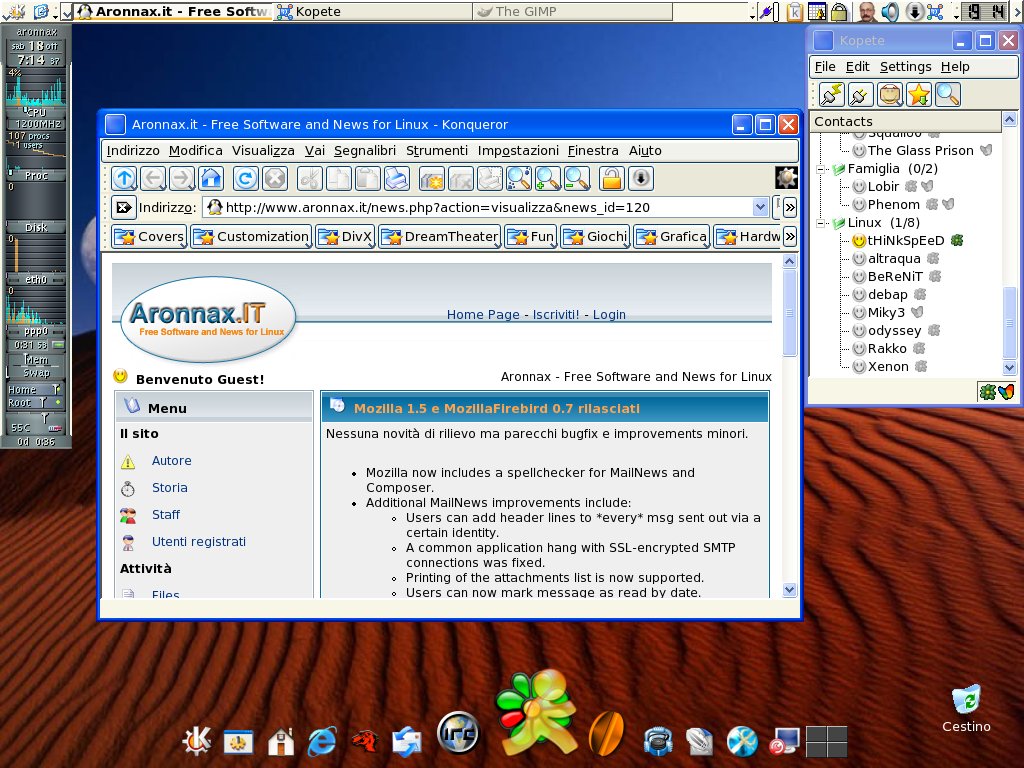The width and height of the screenshot is (1024, 768).
Task: Open the Segnalibri menu
Action: (364, 151)
